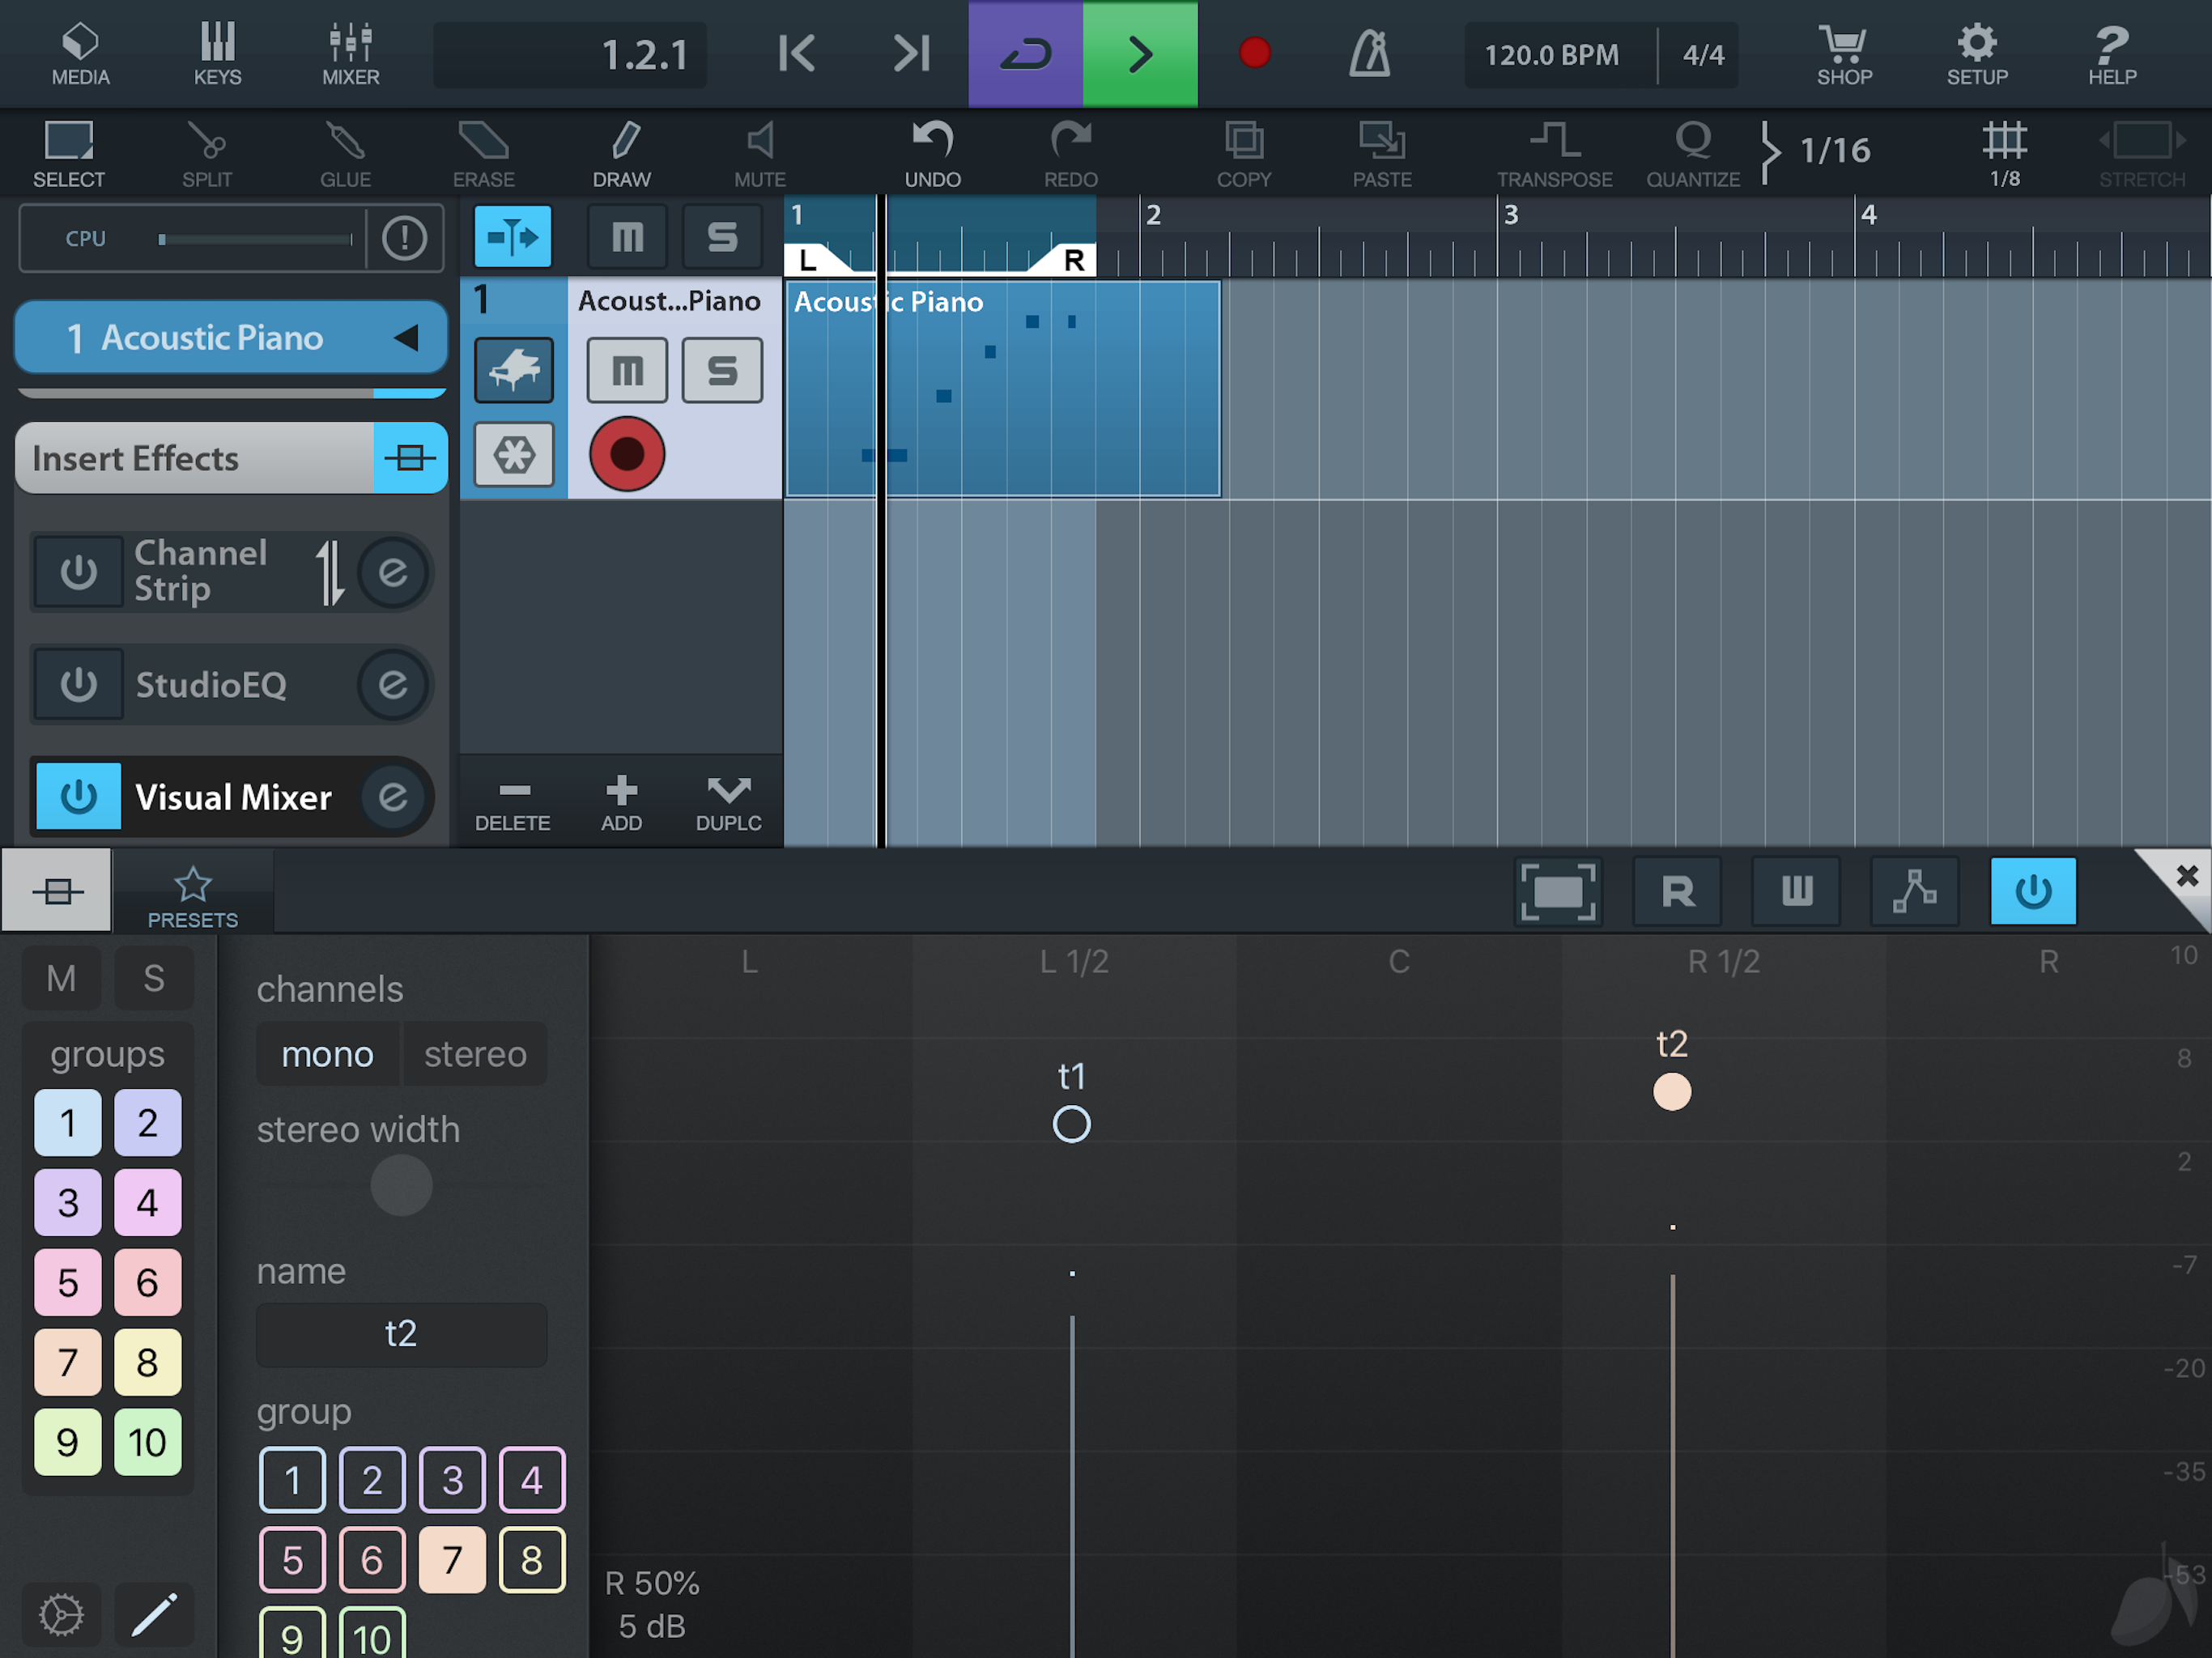Open the StudioEQ editor
Image resolution: width=2212 pixels, height=1658 pixels.
coord(393,684)
